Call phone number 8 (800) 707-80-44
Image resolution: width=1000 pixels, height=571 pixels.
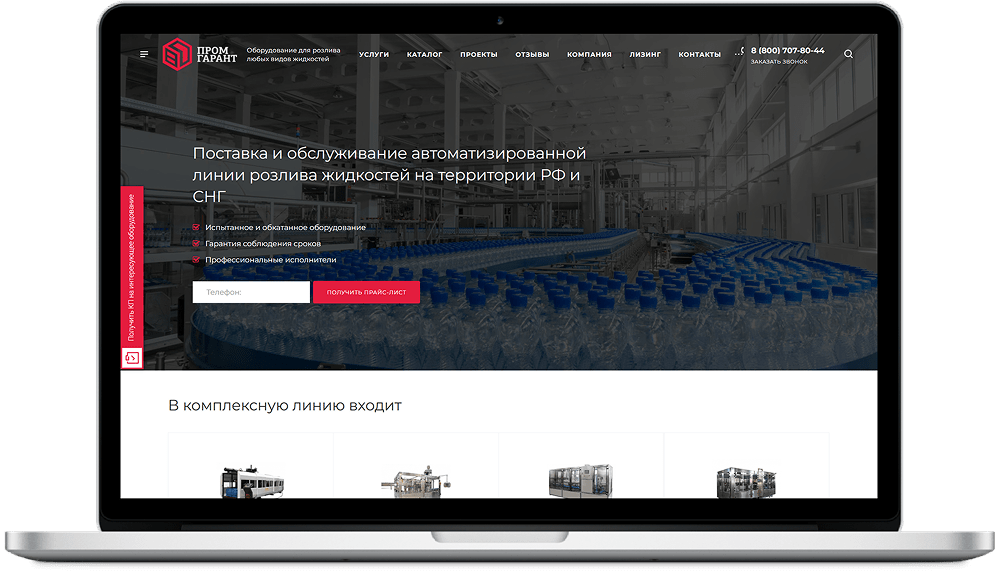(x=788, y=50)
